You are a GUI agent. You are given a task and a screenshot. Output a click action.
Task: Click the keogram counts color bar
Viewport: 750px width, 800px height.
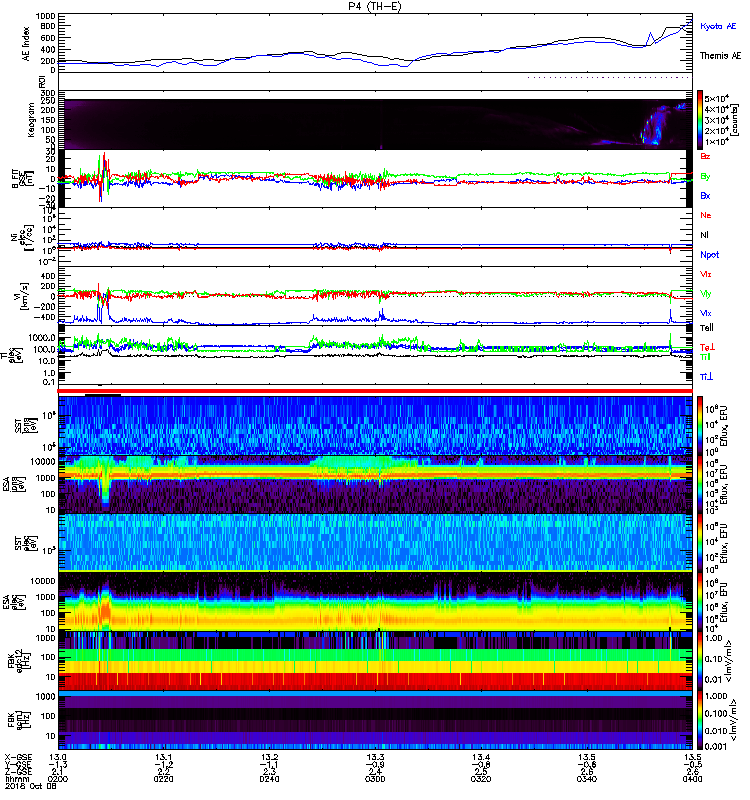coord(700,120)
